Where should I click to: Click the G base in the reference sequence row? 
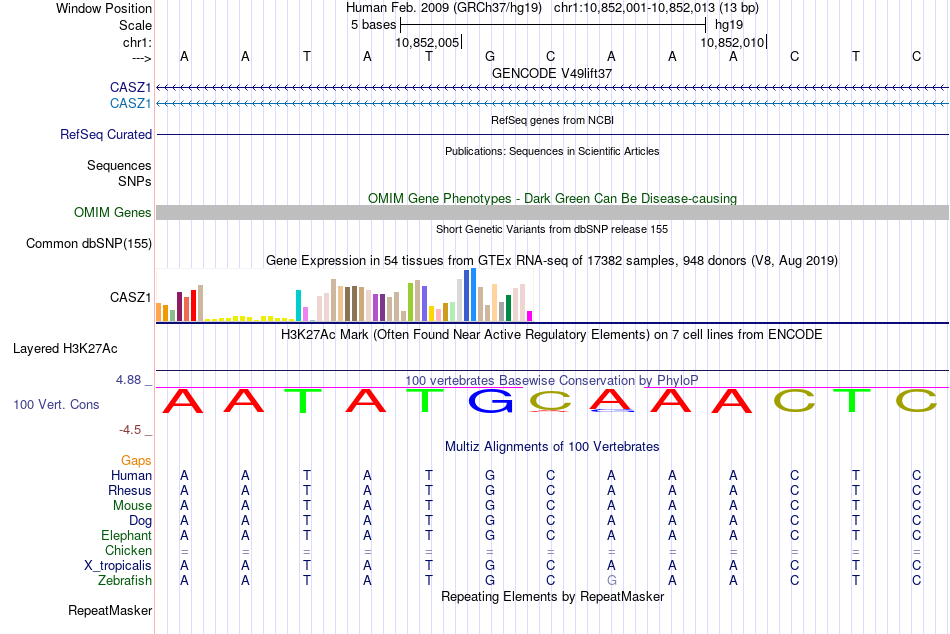pos(490,56)
